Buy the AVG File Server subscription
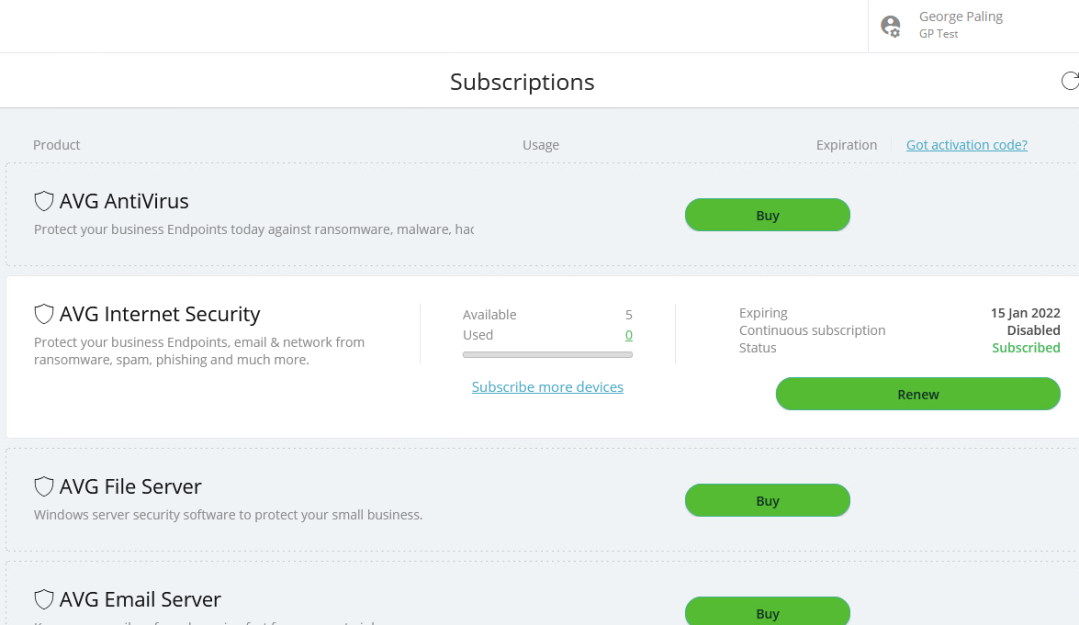This screenshot has height=625, width=1079. pyautogui.click(x=767, y=501)
